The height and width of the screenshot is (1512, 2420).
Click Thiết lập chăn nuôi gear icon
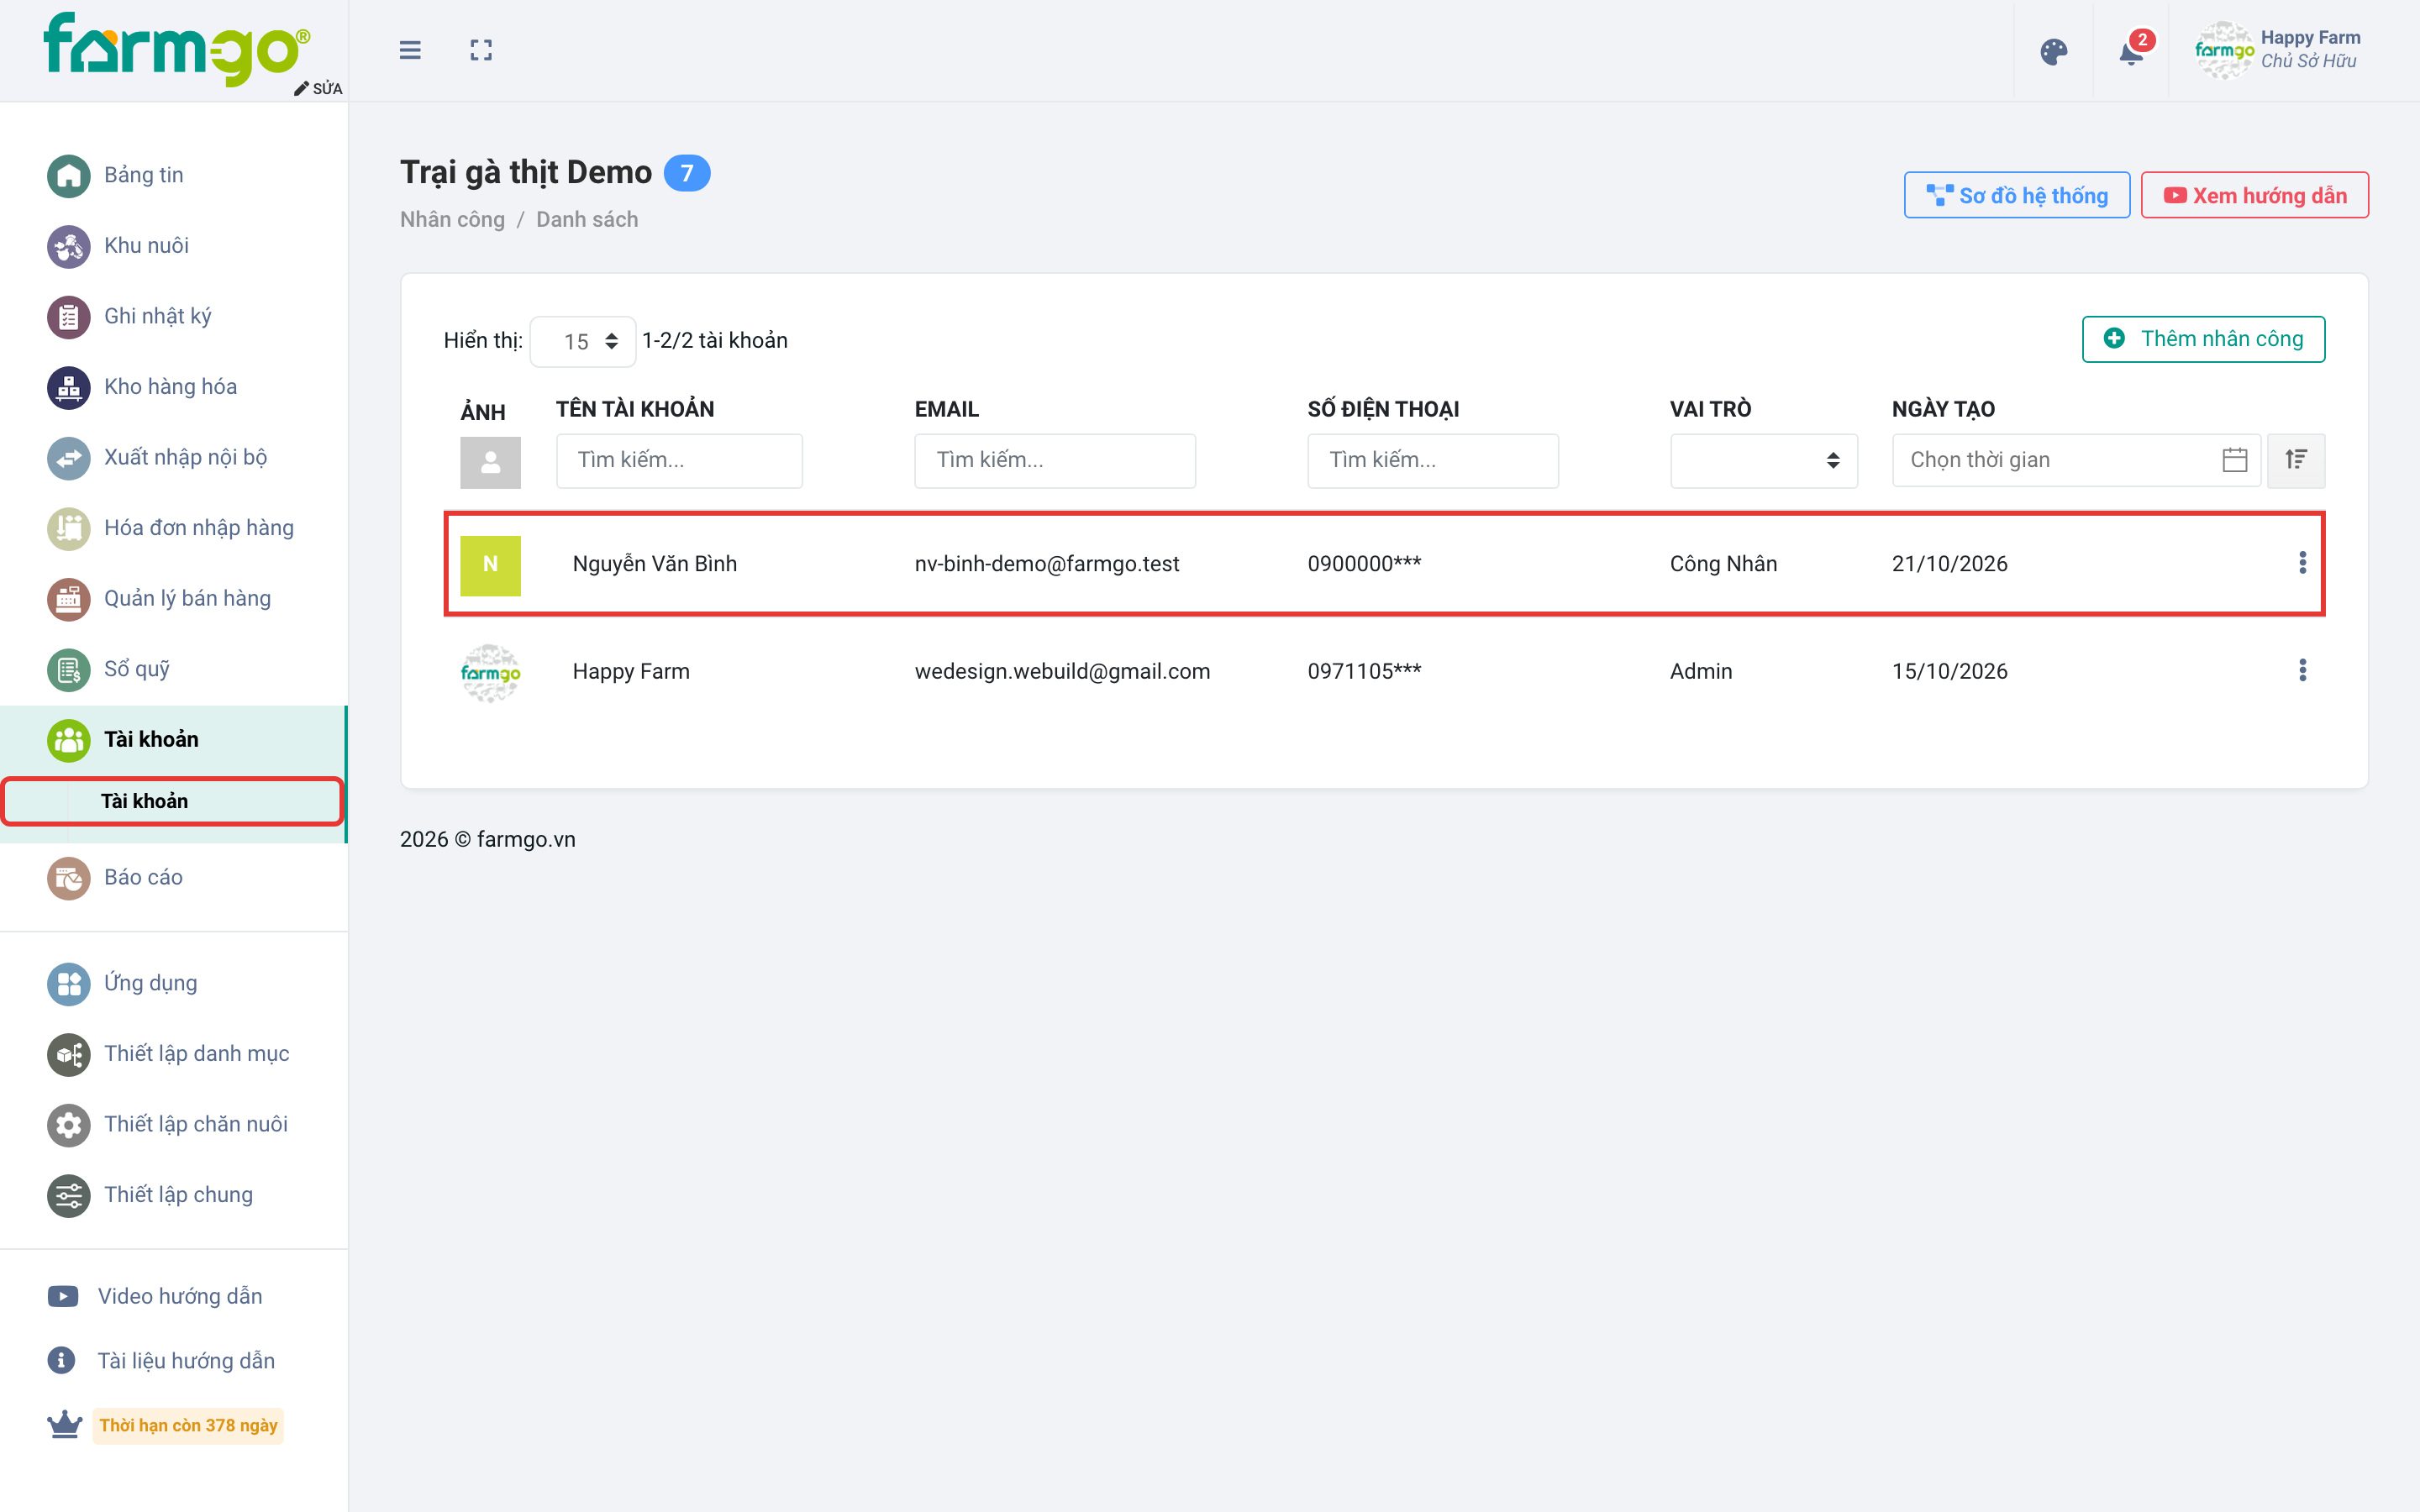(69, 1125)
